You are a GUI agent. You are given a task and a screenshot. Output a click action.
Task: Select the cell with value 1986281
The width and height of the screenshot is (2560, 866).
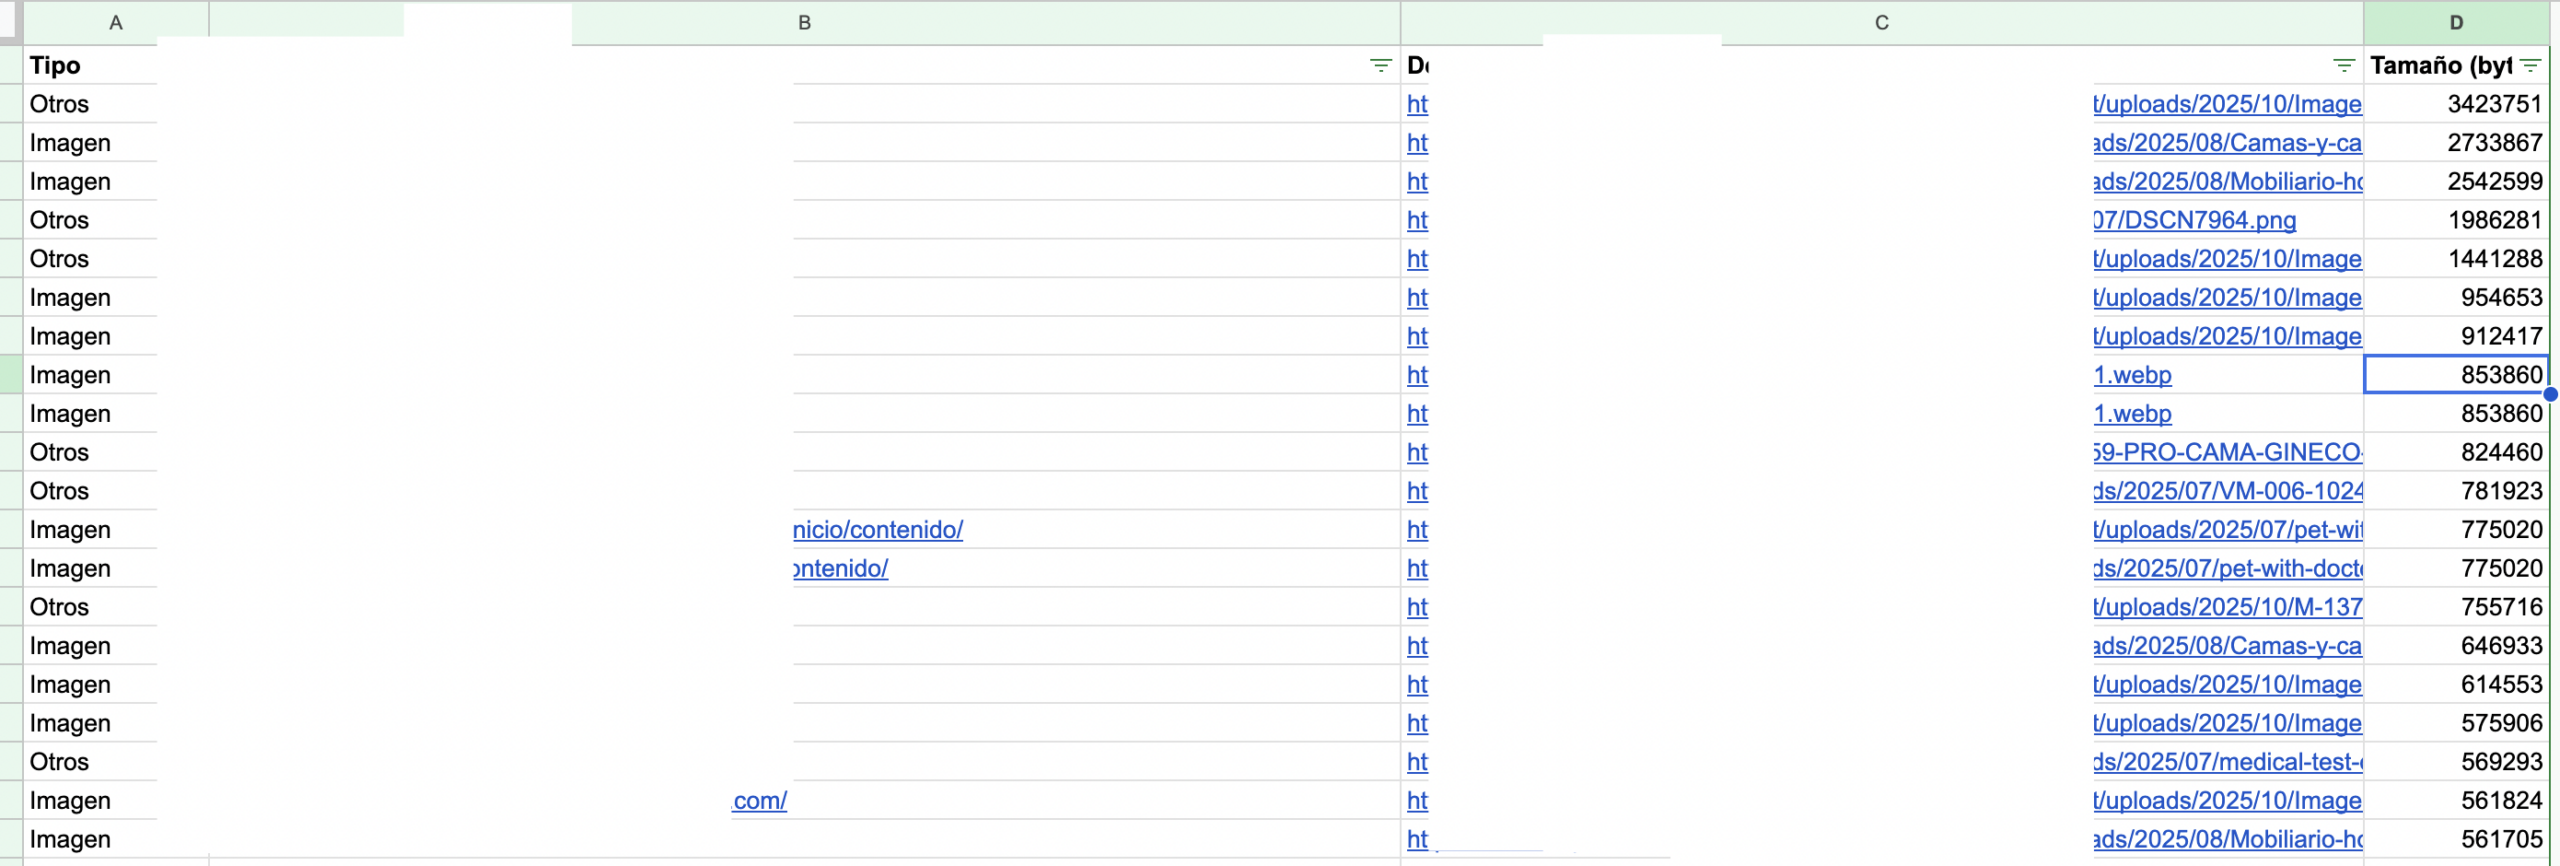coord(2455,220)
